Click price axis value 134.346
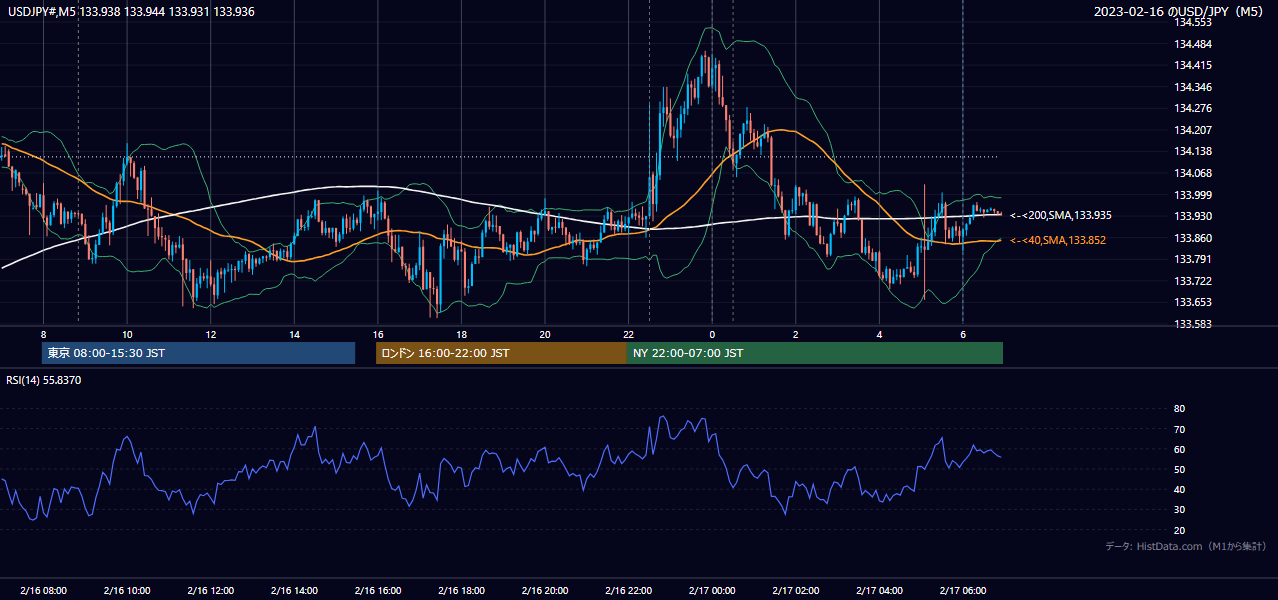The image size is (1278, 600). coord(1192,87)
